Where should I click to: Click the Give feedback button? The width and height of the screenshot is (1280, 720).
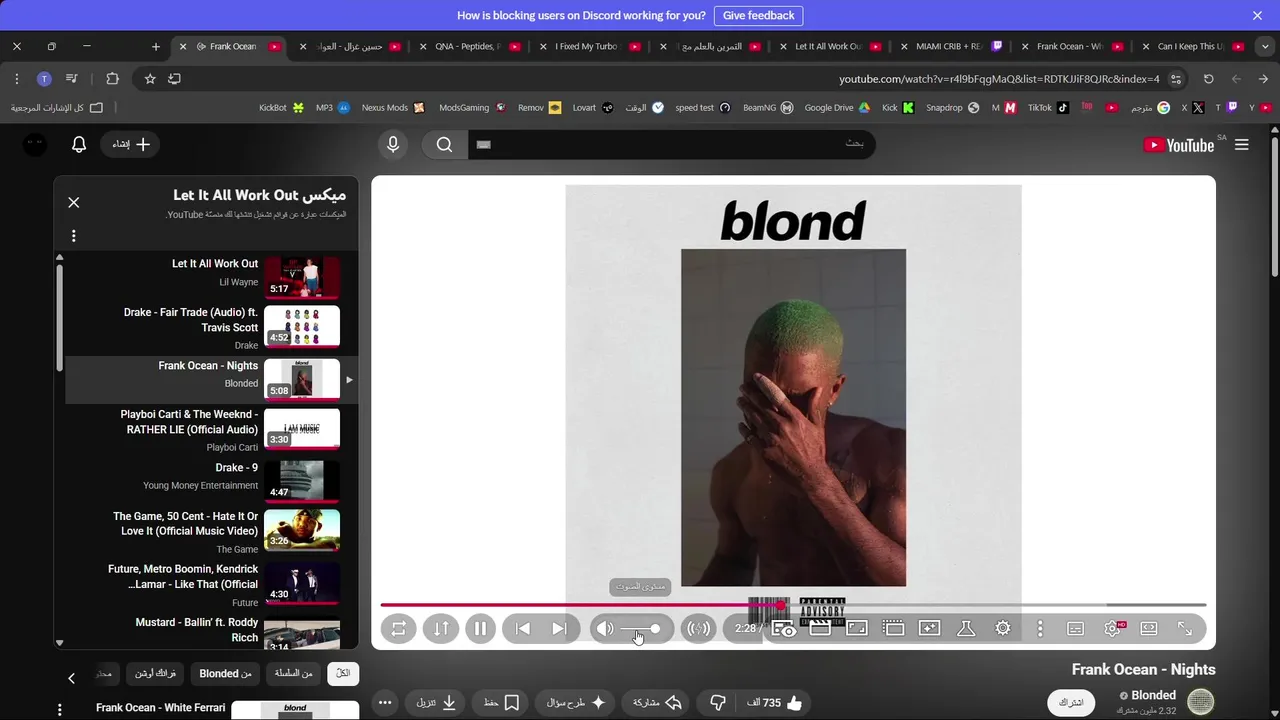coord(758,15)
